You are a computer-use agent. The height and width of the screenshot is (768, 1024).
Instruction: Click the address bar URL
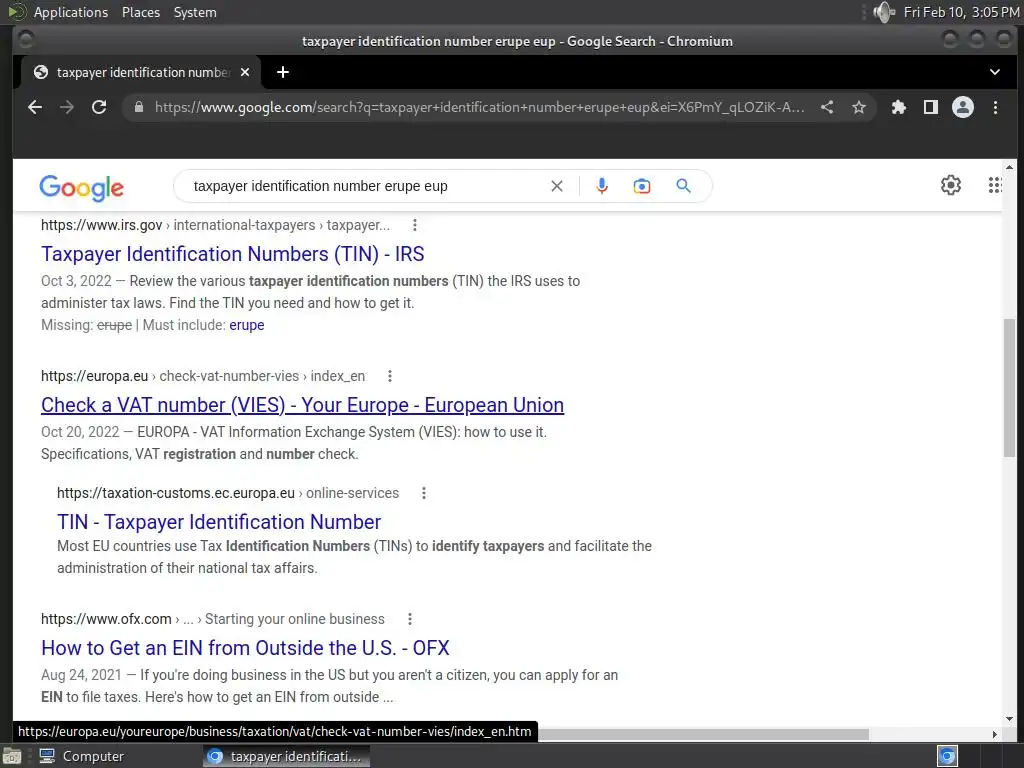pos(479,107)
